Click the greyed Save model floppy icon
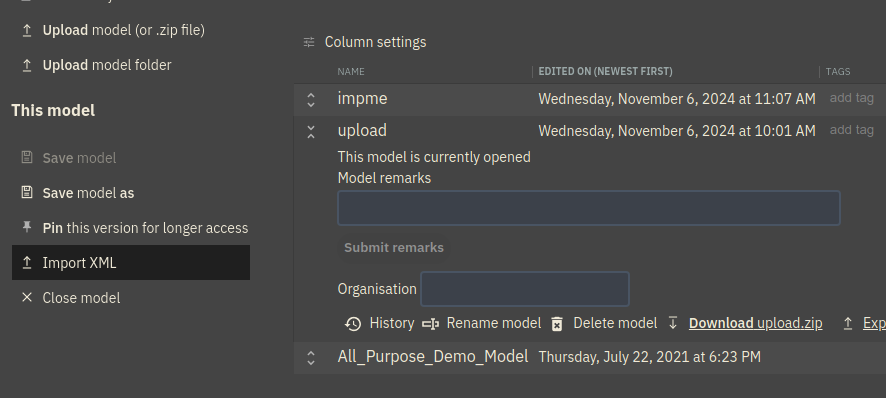 pyautogui.click(x=27, y=157)
